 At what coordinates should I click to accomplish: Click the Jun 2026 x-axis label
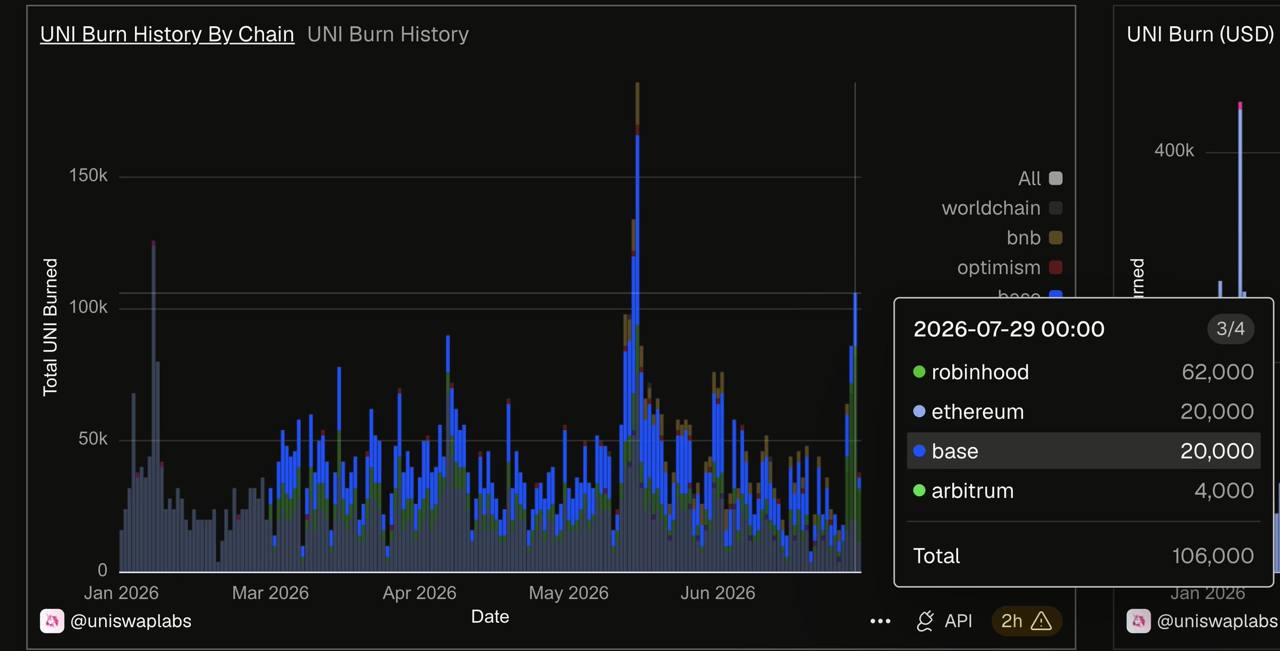[x=717, y=593]
